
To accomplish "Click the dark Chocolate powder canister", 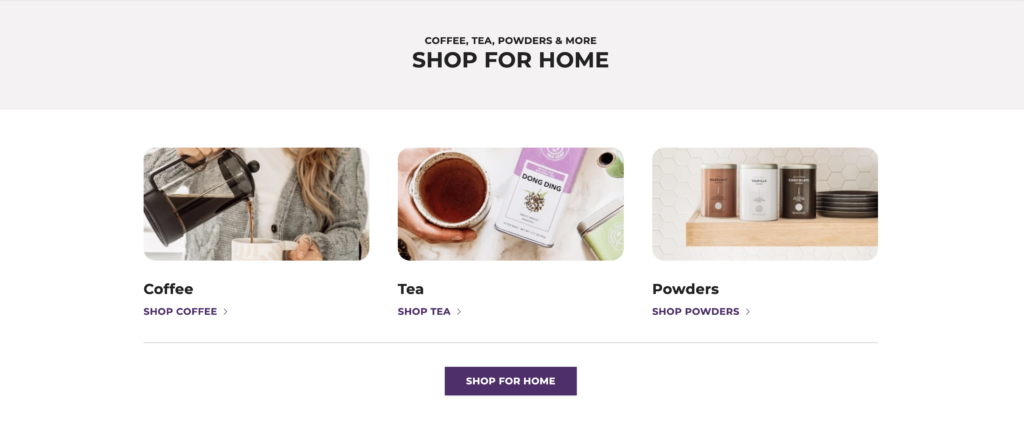I will [x=798, y=191].
